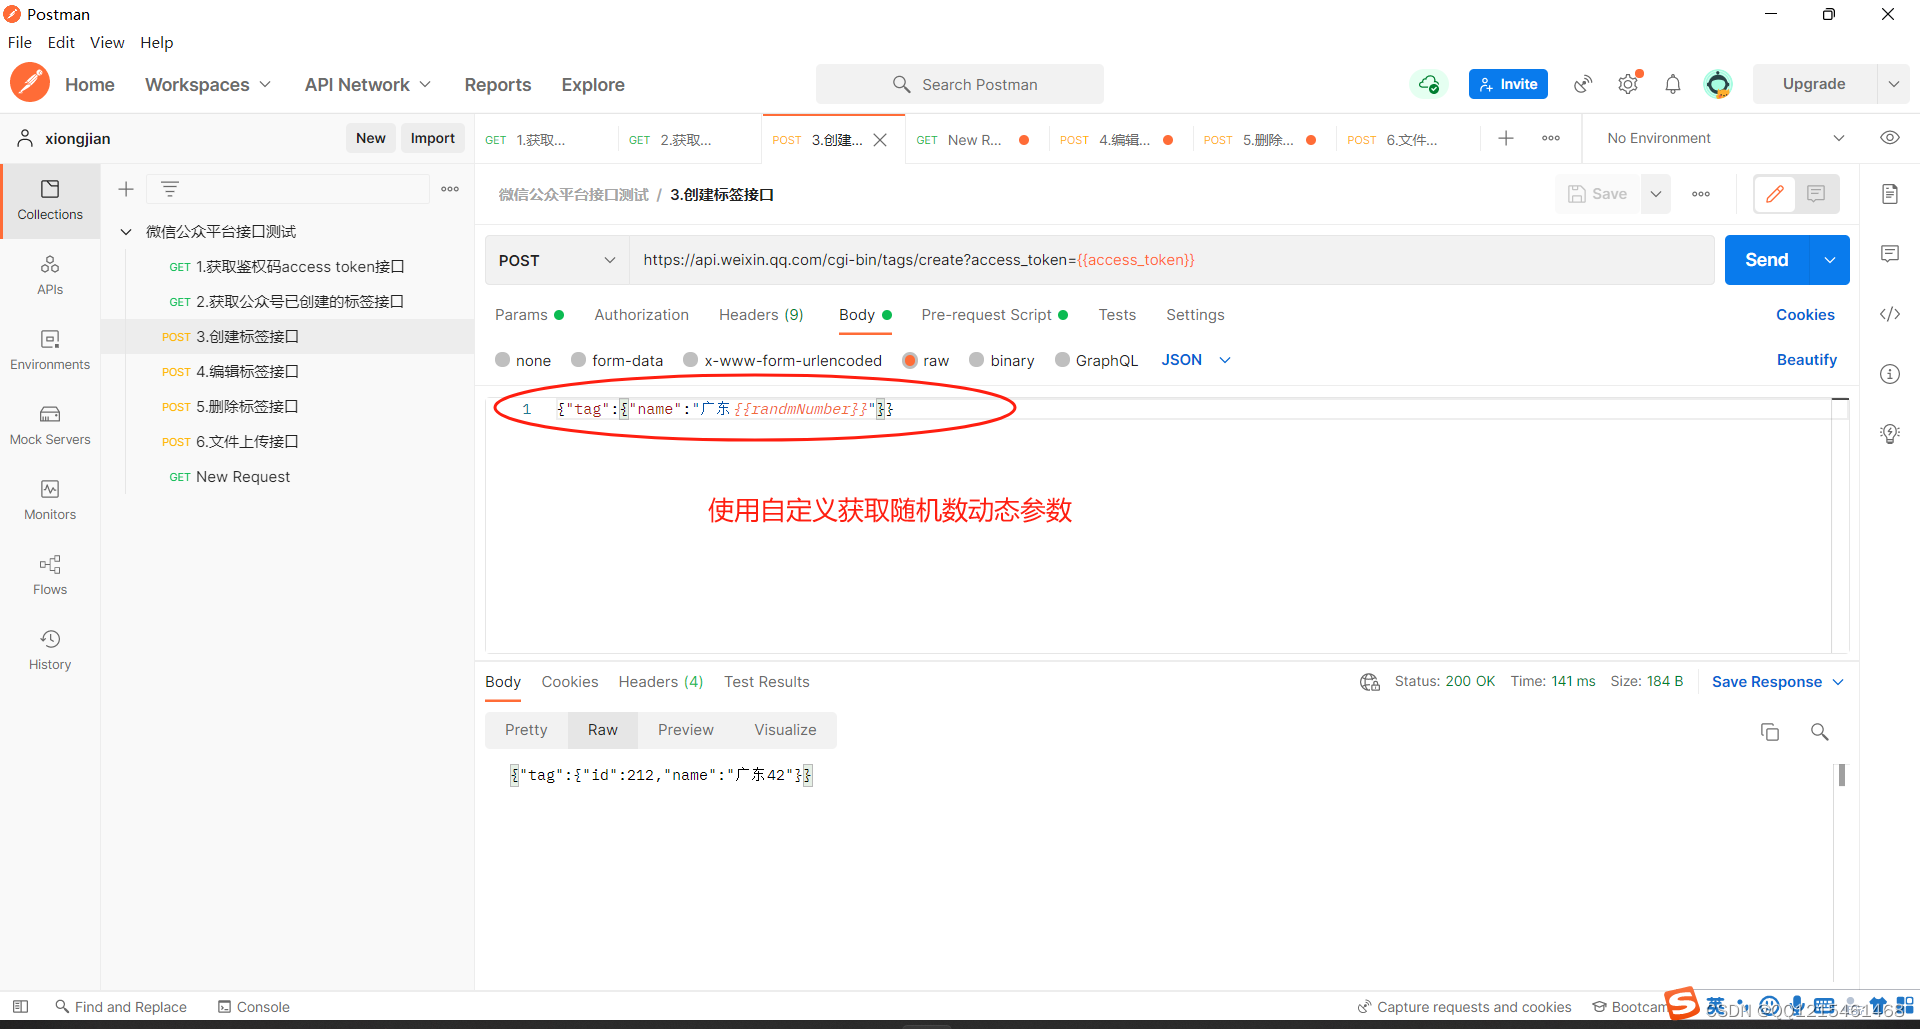Open the Cookies link
The image size is (1920, 1029).
(x=1805, y=315)
